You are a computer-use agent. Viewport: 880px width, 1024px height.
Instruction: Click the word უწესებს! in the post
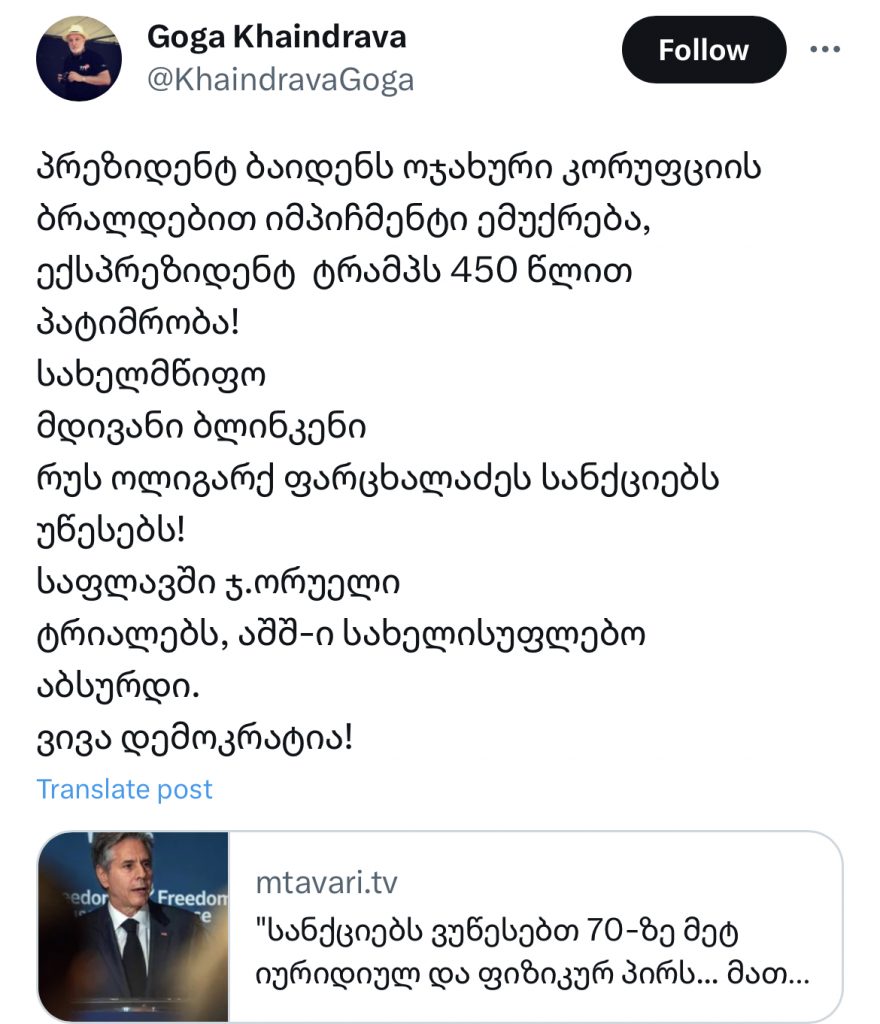point(111,530)
